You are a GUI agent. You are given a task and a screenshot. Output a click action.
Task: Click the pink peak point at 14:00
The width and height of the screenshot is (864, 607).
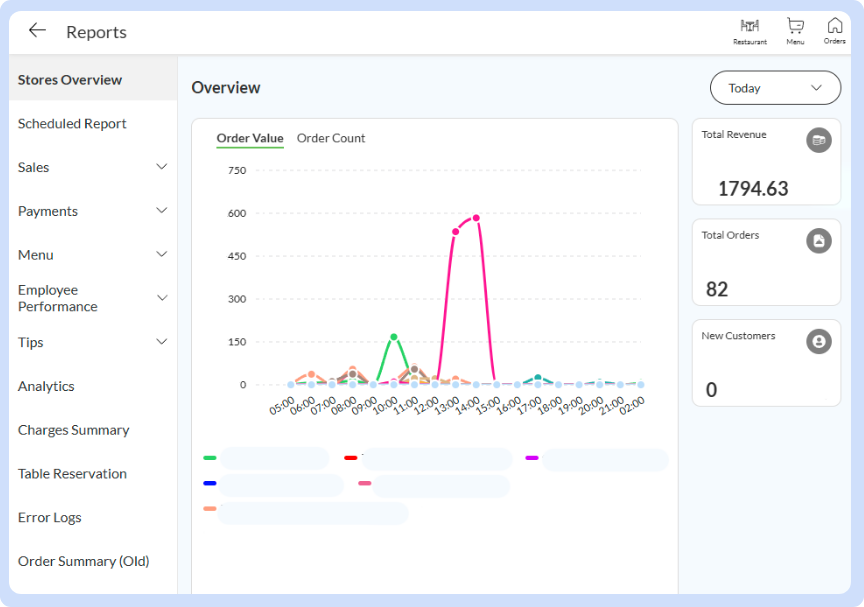point(476,218)
